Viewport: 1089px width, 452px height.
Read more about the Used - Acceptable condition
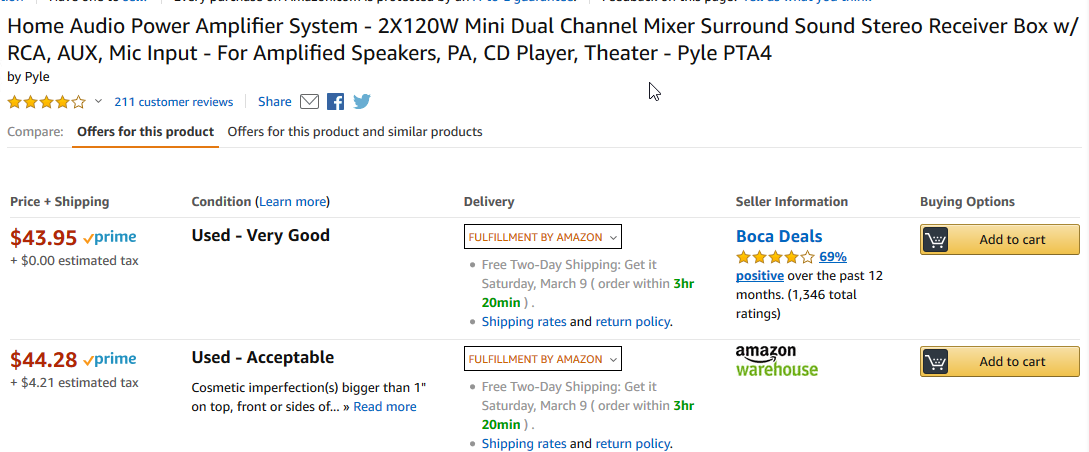tap(385, 407)
